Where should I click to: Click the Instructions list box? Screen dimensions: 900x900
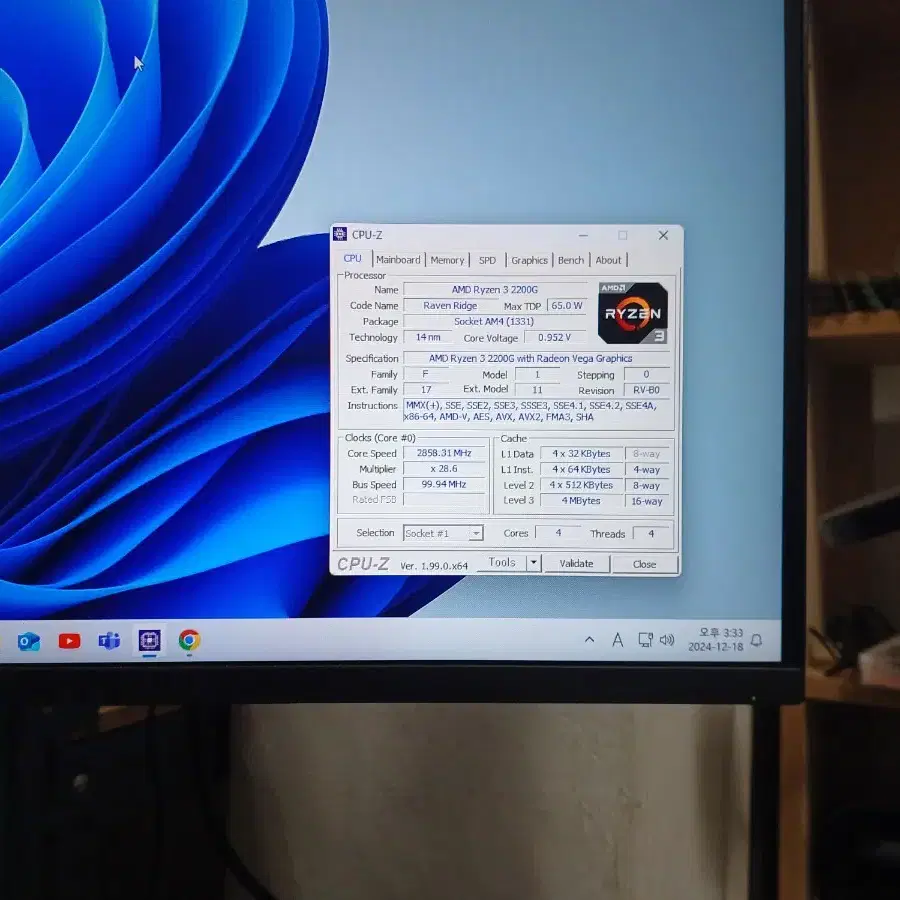tap(538, 411)
